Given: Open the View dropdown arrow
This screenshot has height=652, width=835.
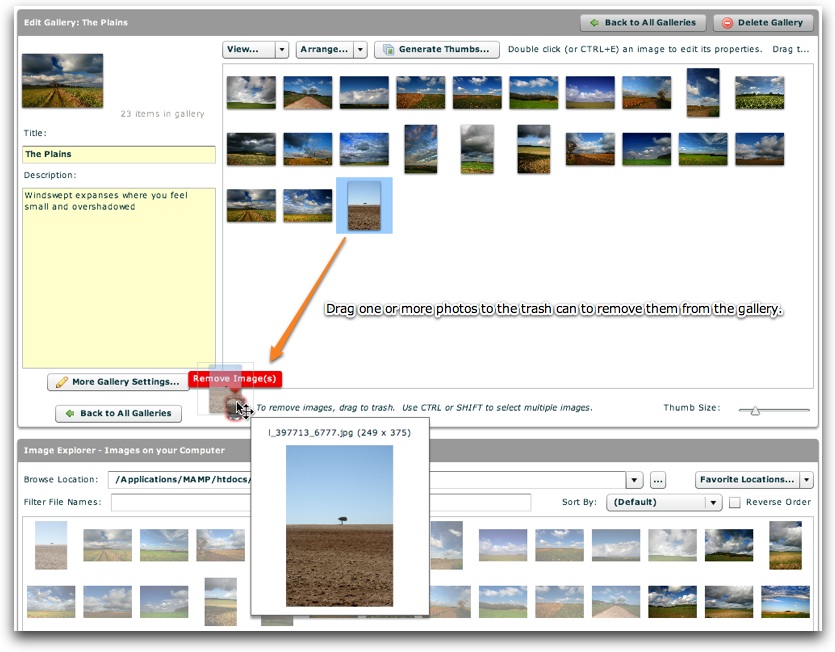Looking at the screenshot, I should click(x=282, y=49).
